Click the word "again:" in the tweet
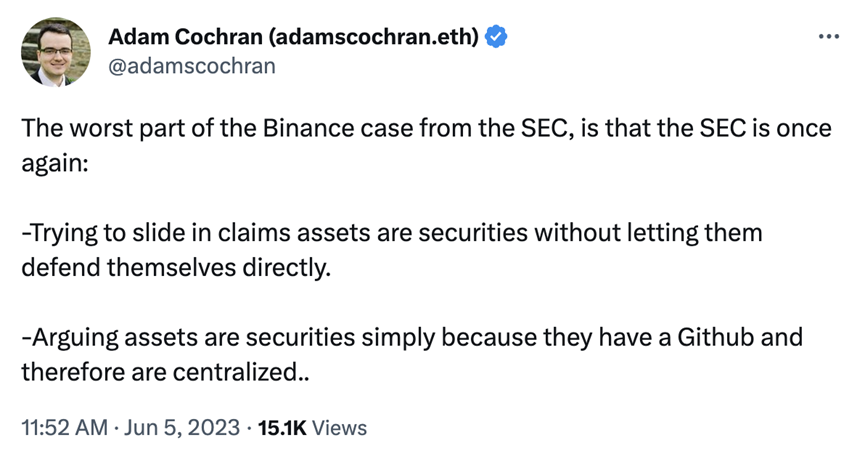This screenshot has width=865, height=459. tap(55, 164)
